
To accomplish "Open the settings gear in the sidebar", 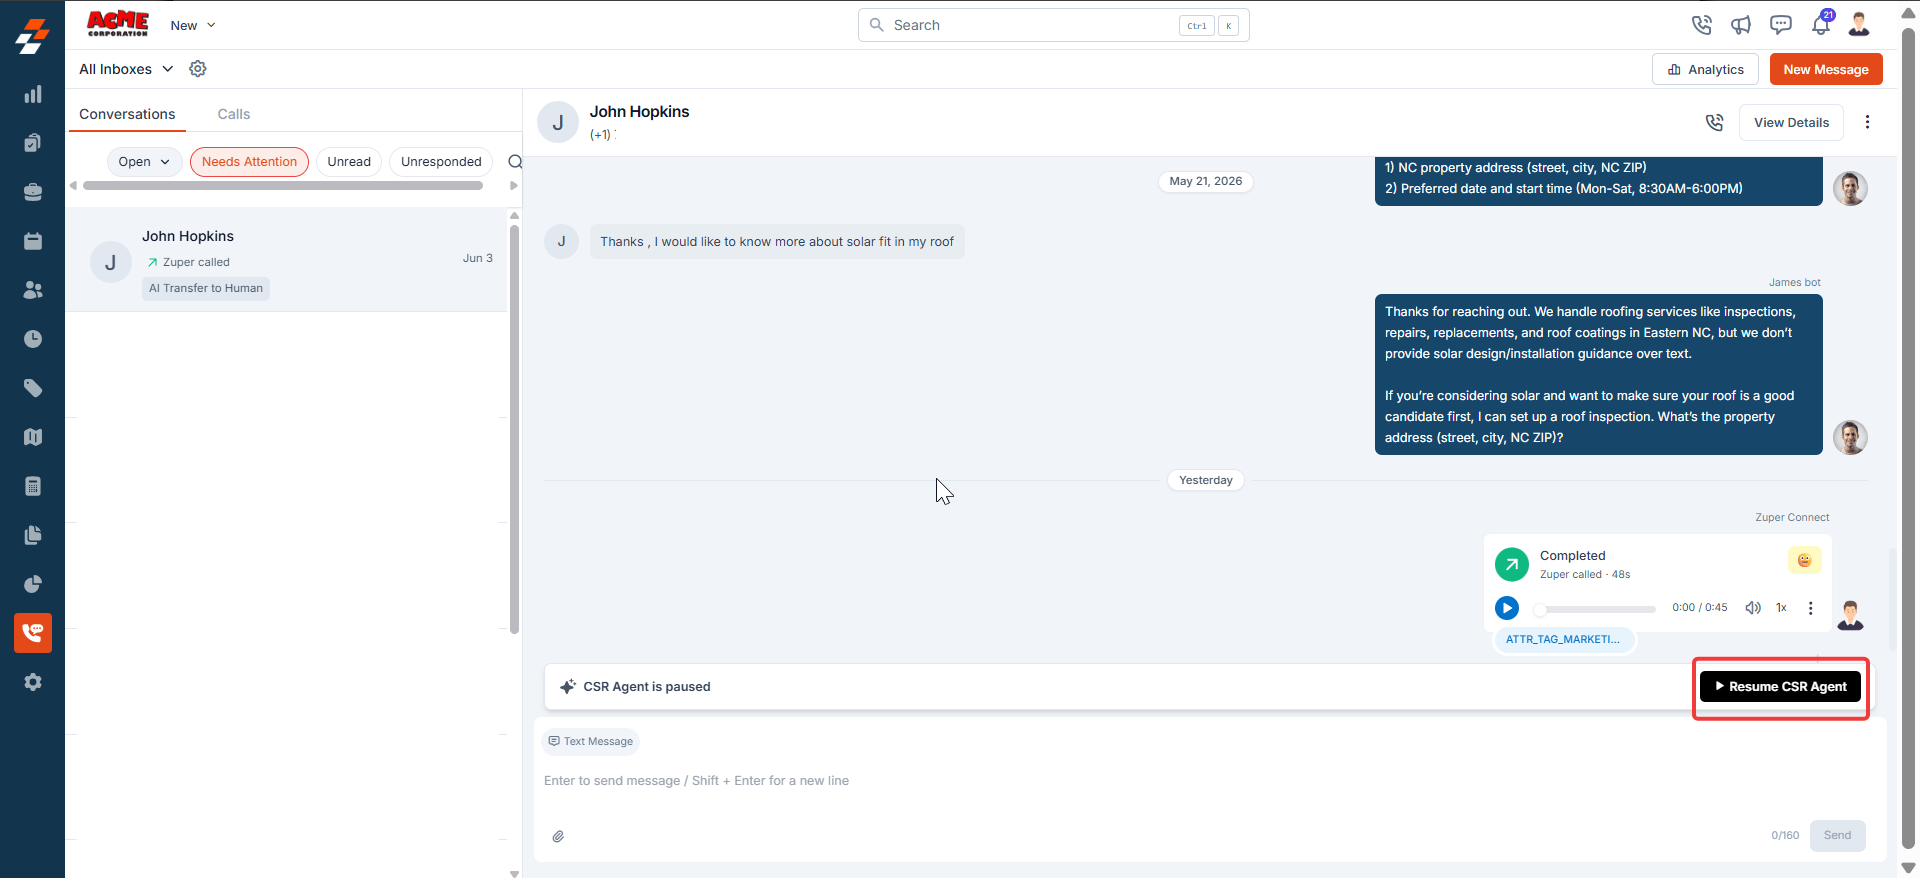I will coord(33,682).
